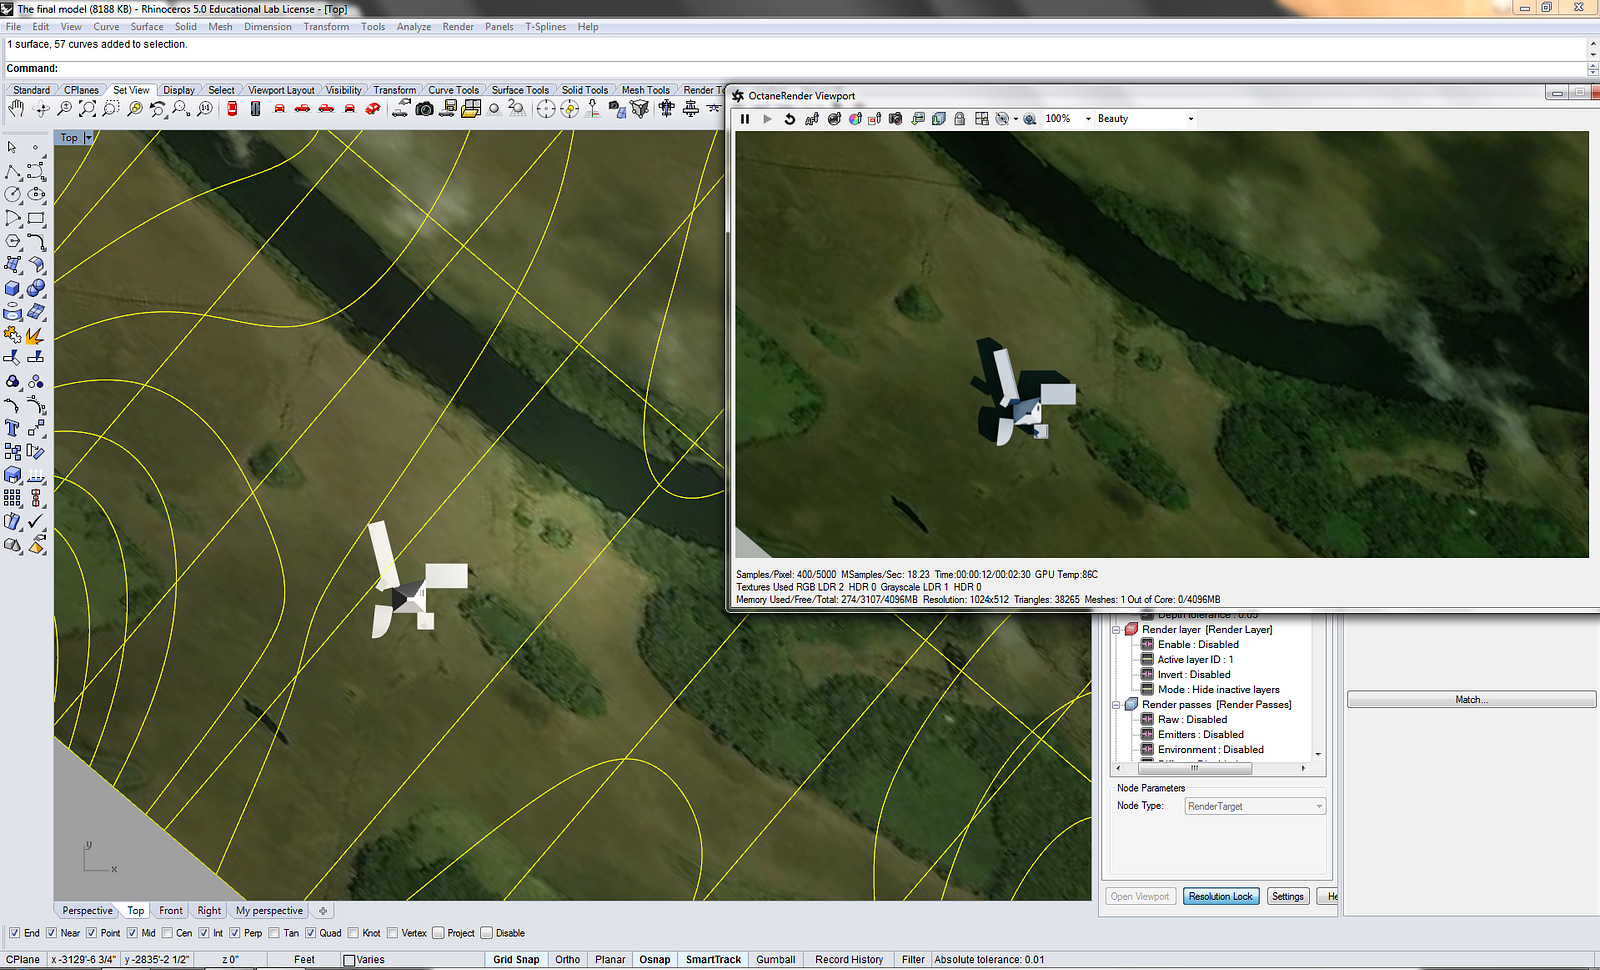This screenshot has width=1600, height=970.
Task: Click the camera icon in Octane toolbar
Action: tap(896, 119)
